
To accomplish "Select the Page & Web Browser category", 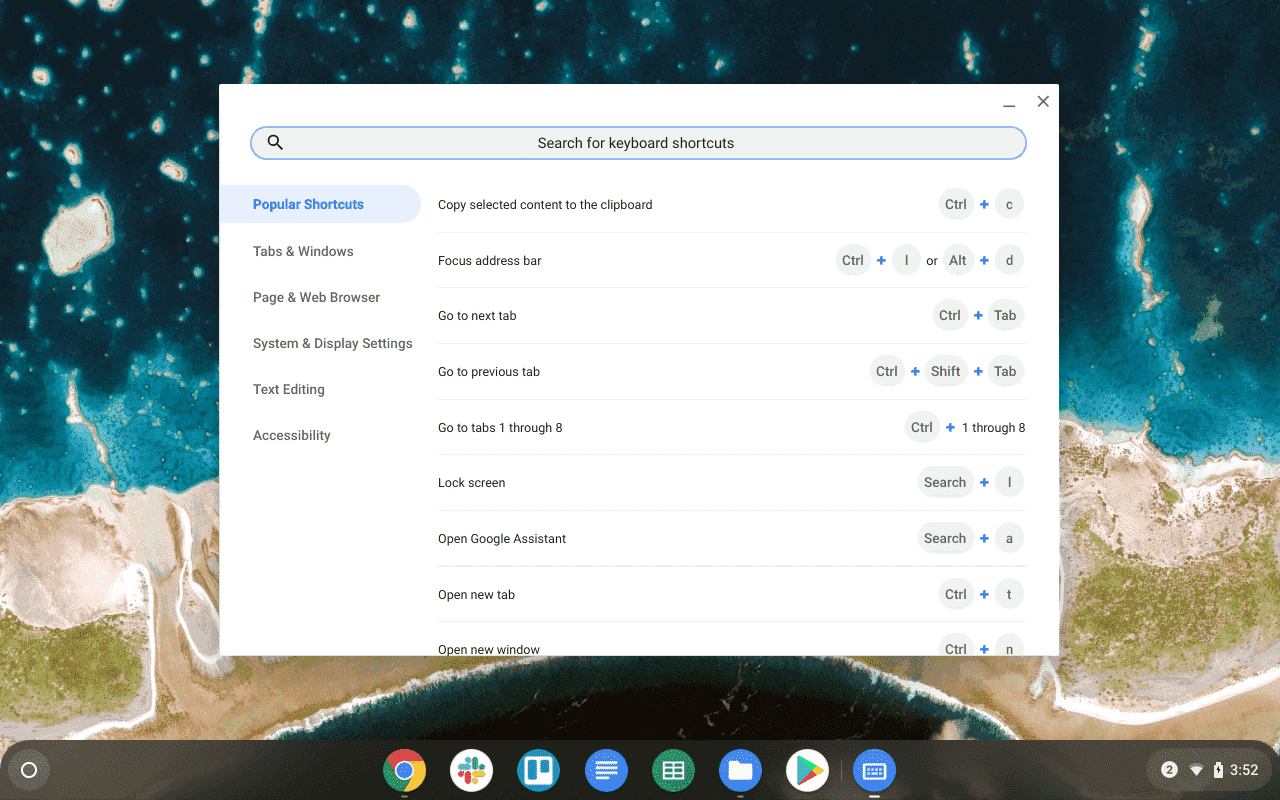I will [317, 297].
